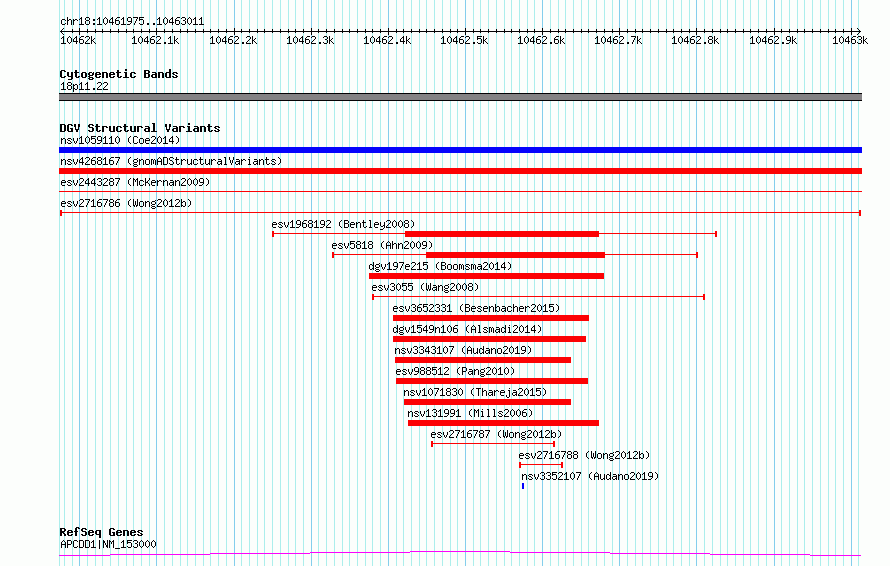The height and width of the screenshot is (566, 890).
Task: Click the 10462.3k ruler tick label
Action: (x=310, y=40)
